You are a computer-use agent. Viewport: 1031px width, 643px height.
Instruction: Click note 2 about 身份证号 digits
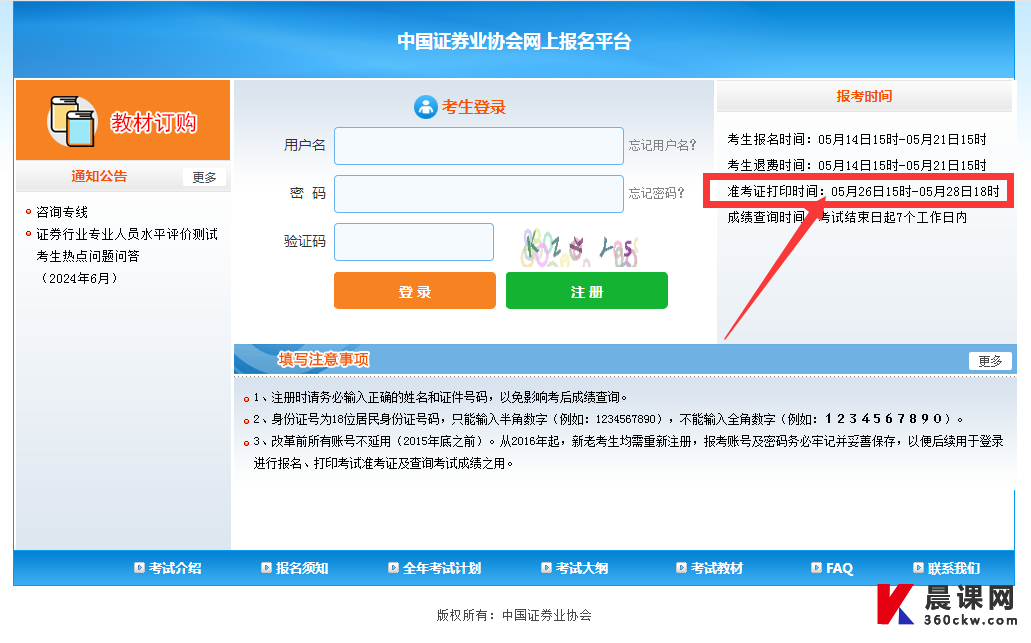[x=608, y=419]
